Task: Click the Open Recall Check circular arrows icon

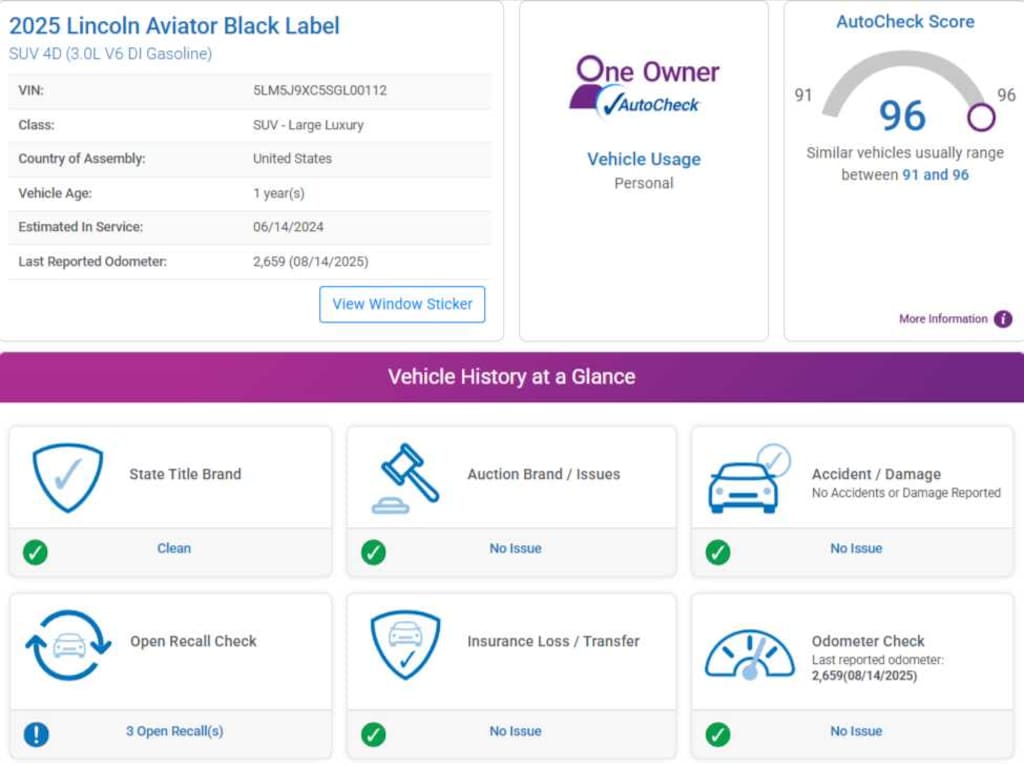Action: (x=68, y=645)
